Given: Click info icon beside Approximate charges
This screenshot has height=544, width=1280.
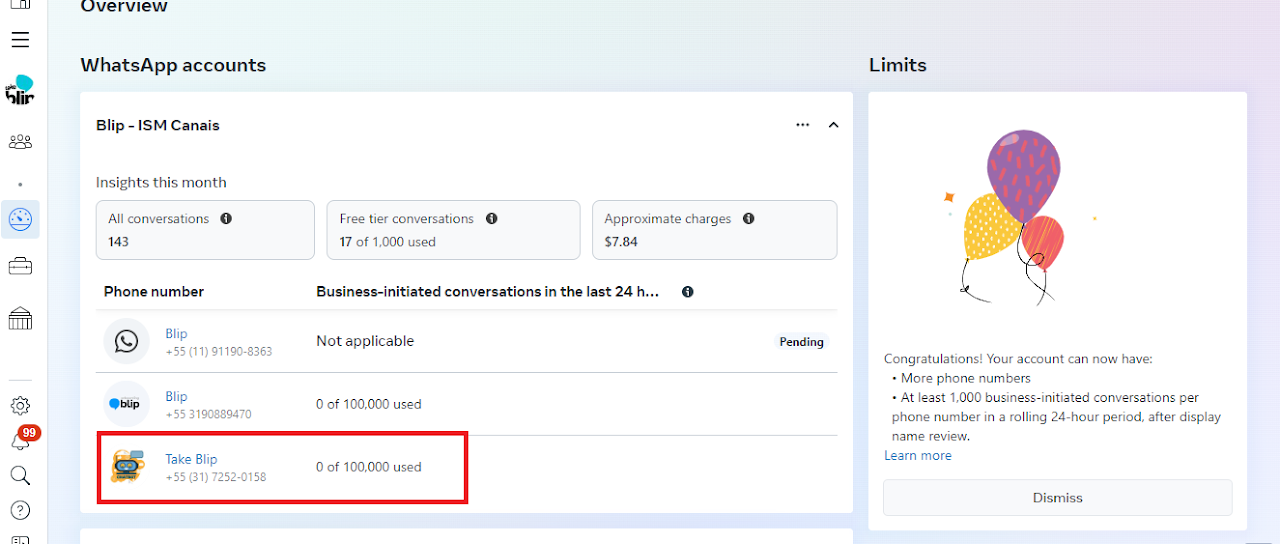Looking at the screenshot, I should coord(748,219).
